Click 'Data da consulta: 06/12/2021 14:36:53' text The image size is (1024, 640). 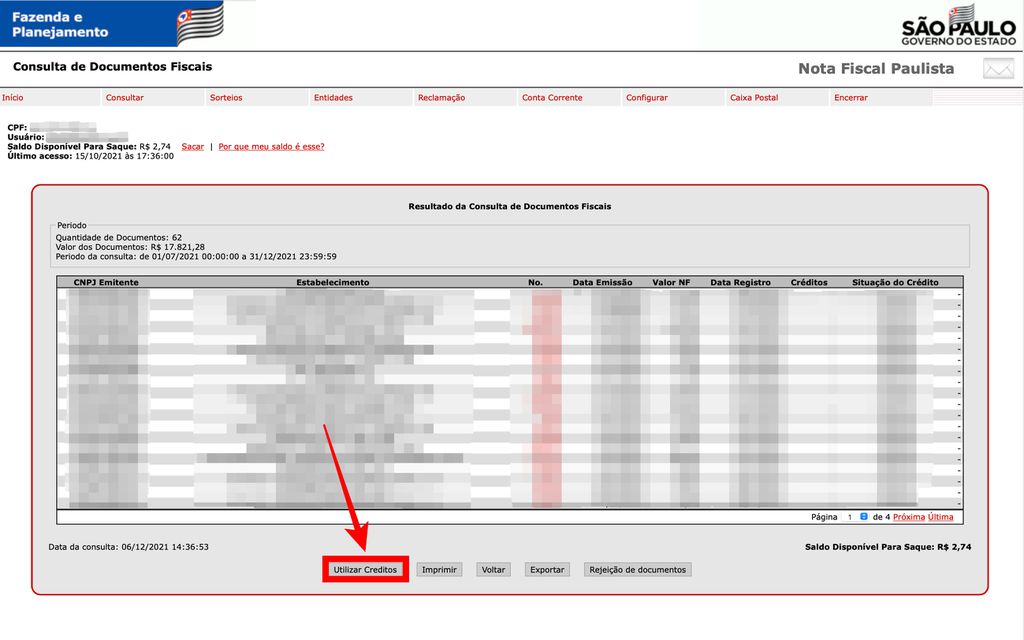[x=129, y=547]
